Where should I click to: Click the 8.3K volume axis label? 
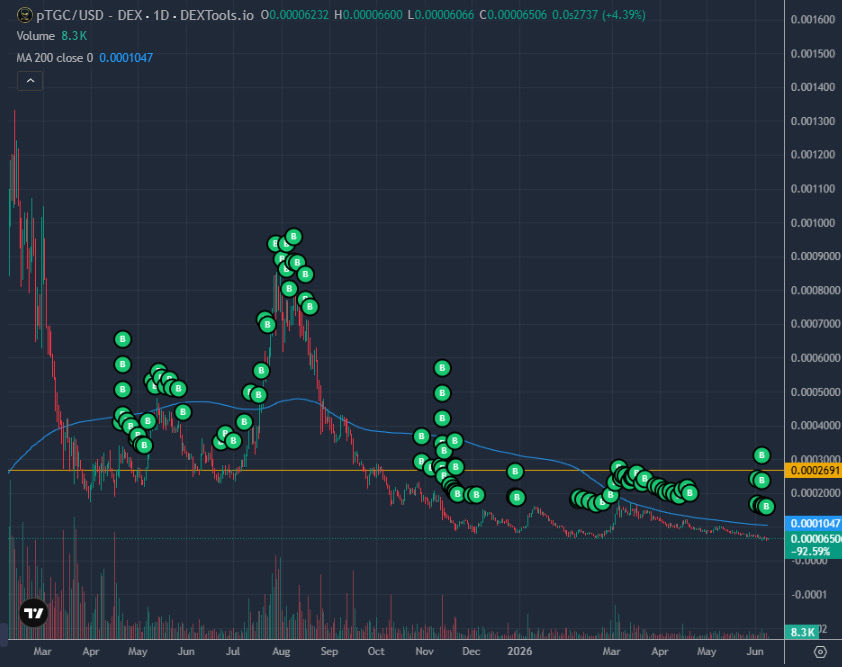[802, 632]
